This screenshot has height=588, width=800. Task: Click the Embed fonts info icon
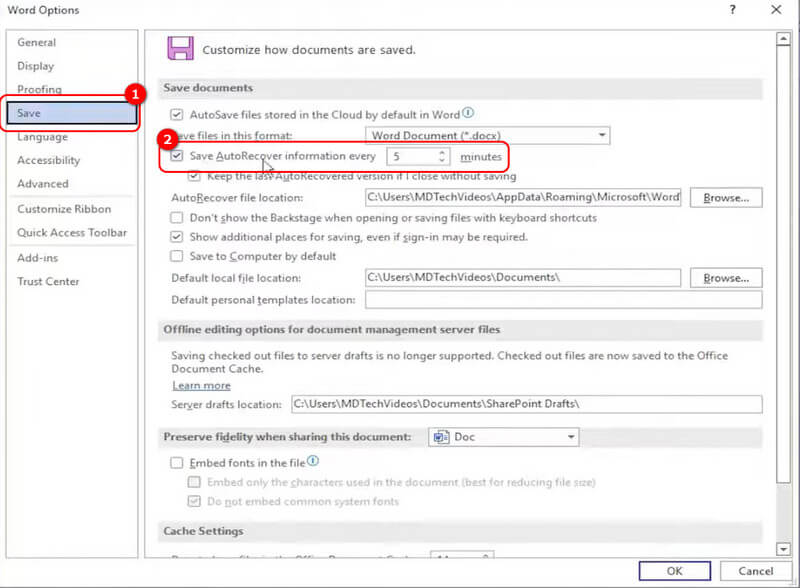pos(313,461)
